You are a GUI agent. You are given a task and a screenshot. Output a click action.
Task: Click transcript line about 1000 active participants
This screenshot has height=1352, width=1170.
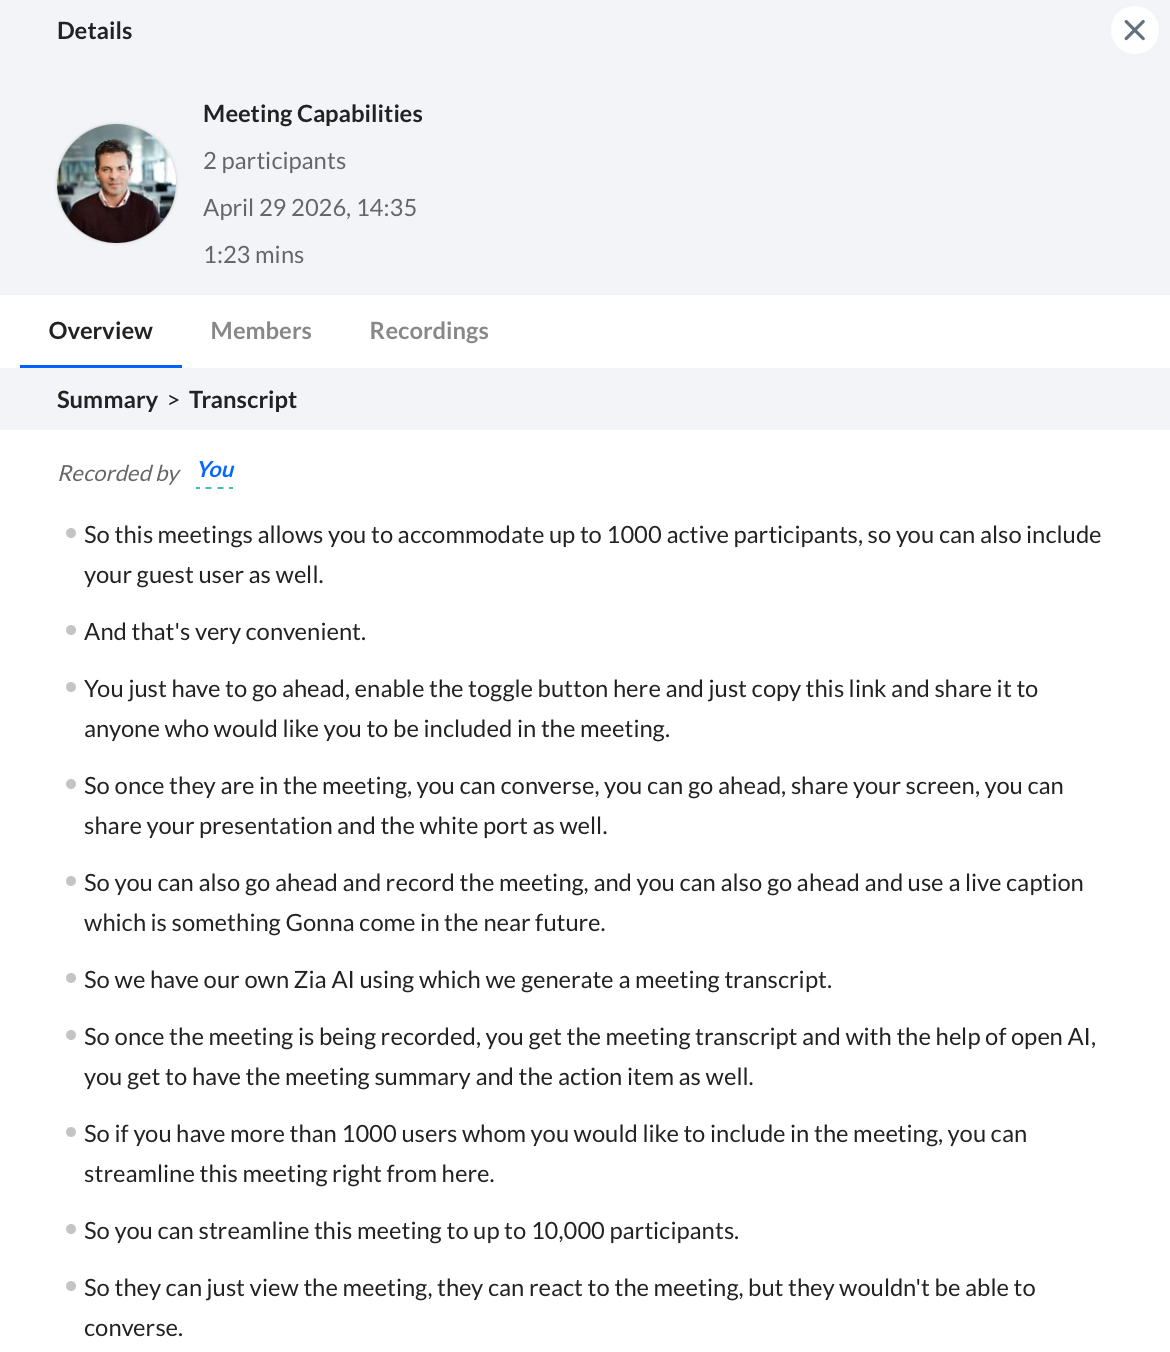(x=592, y=555)
